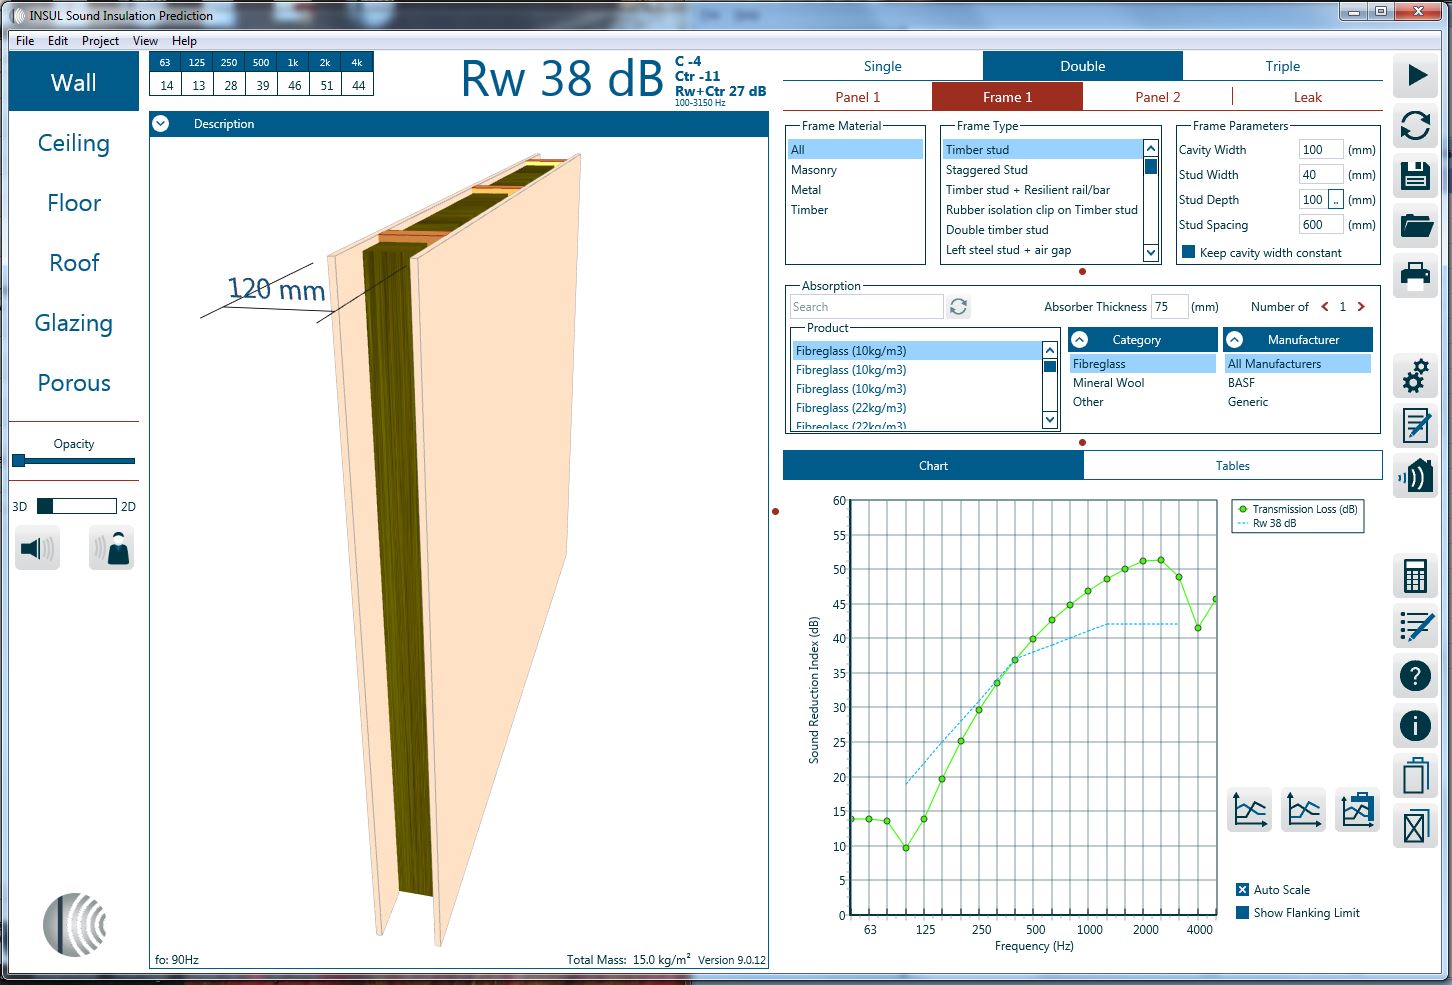The height and width of the screenshot is (985, 1452).
Task: Click the loudspeaker auralisation icon
Action: (38, 549)
